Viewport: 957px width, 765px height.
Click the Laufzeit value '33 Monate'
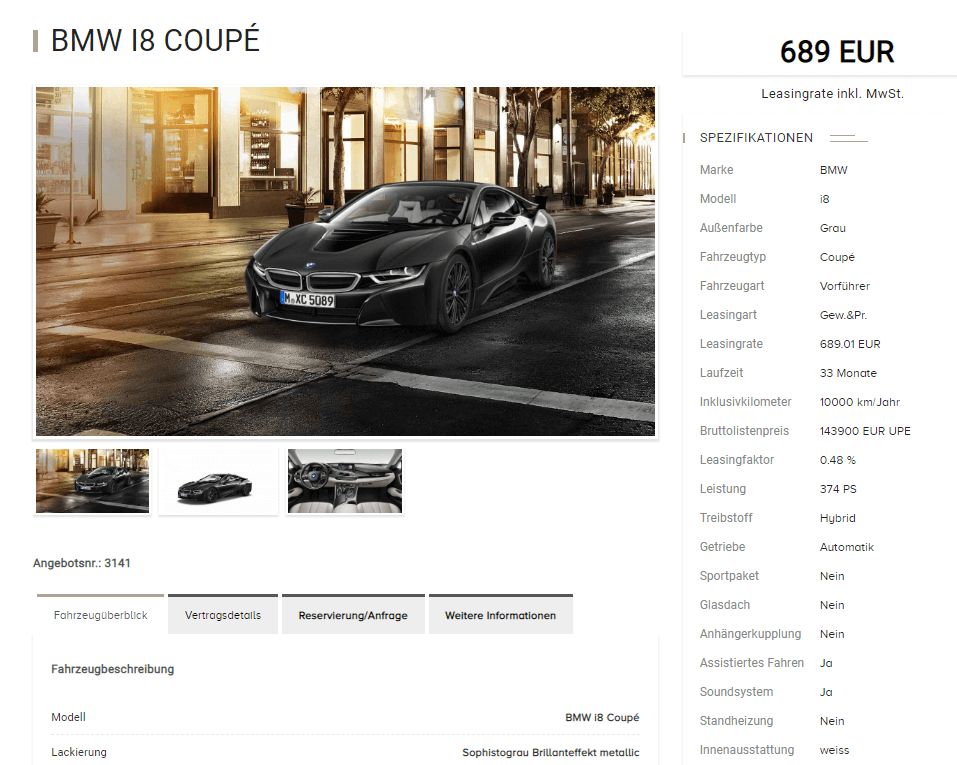848,373
